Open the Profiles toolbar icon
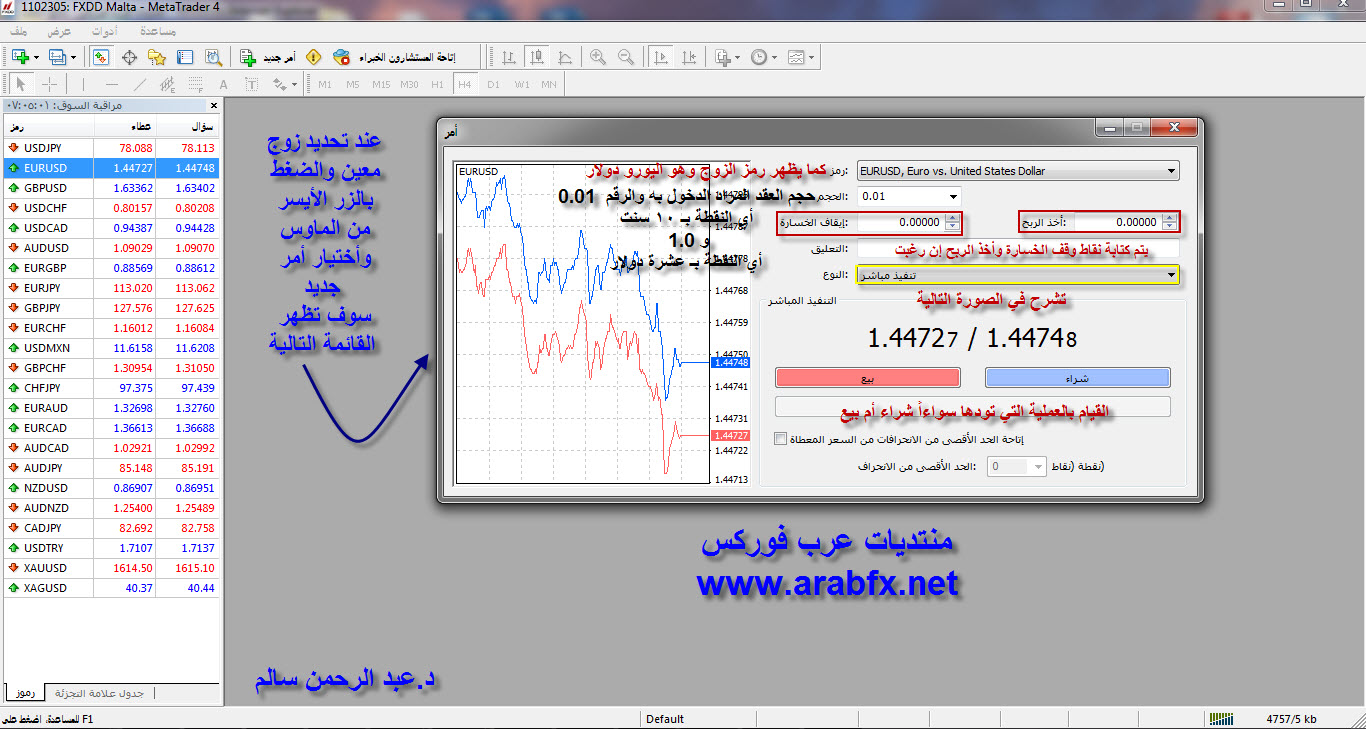Viewport: 1366px width, 729px height. pyautogui.click(x=56, y=57)
